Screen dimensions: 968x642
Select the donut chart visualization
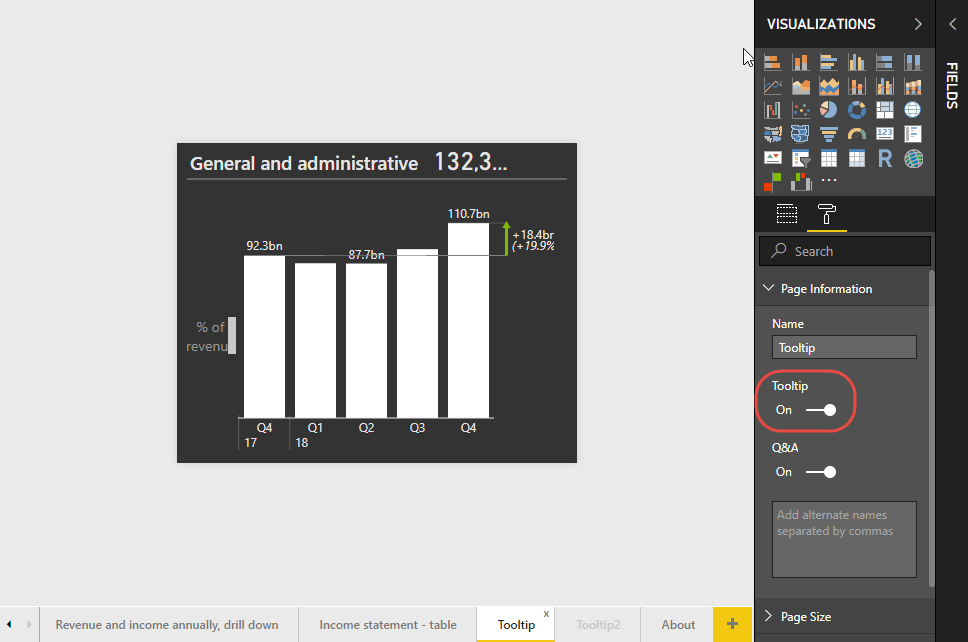(857, 110)
